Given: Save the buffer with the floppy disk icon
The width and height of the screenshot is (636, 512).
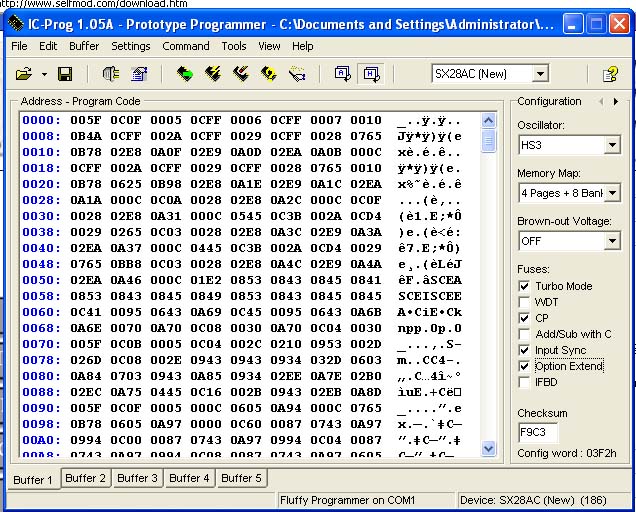Looking at the screenshot, I should pyautogui.click(x=65, y=74).
